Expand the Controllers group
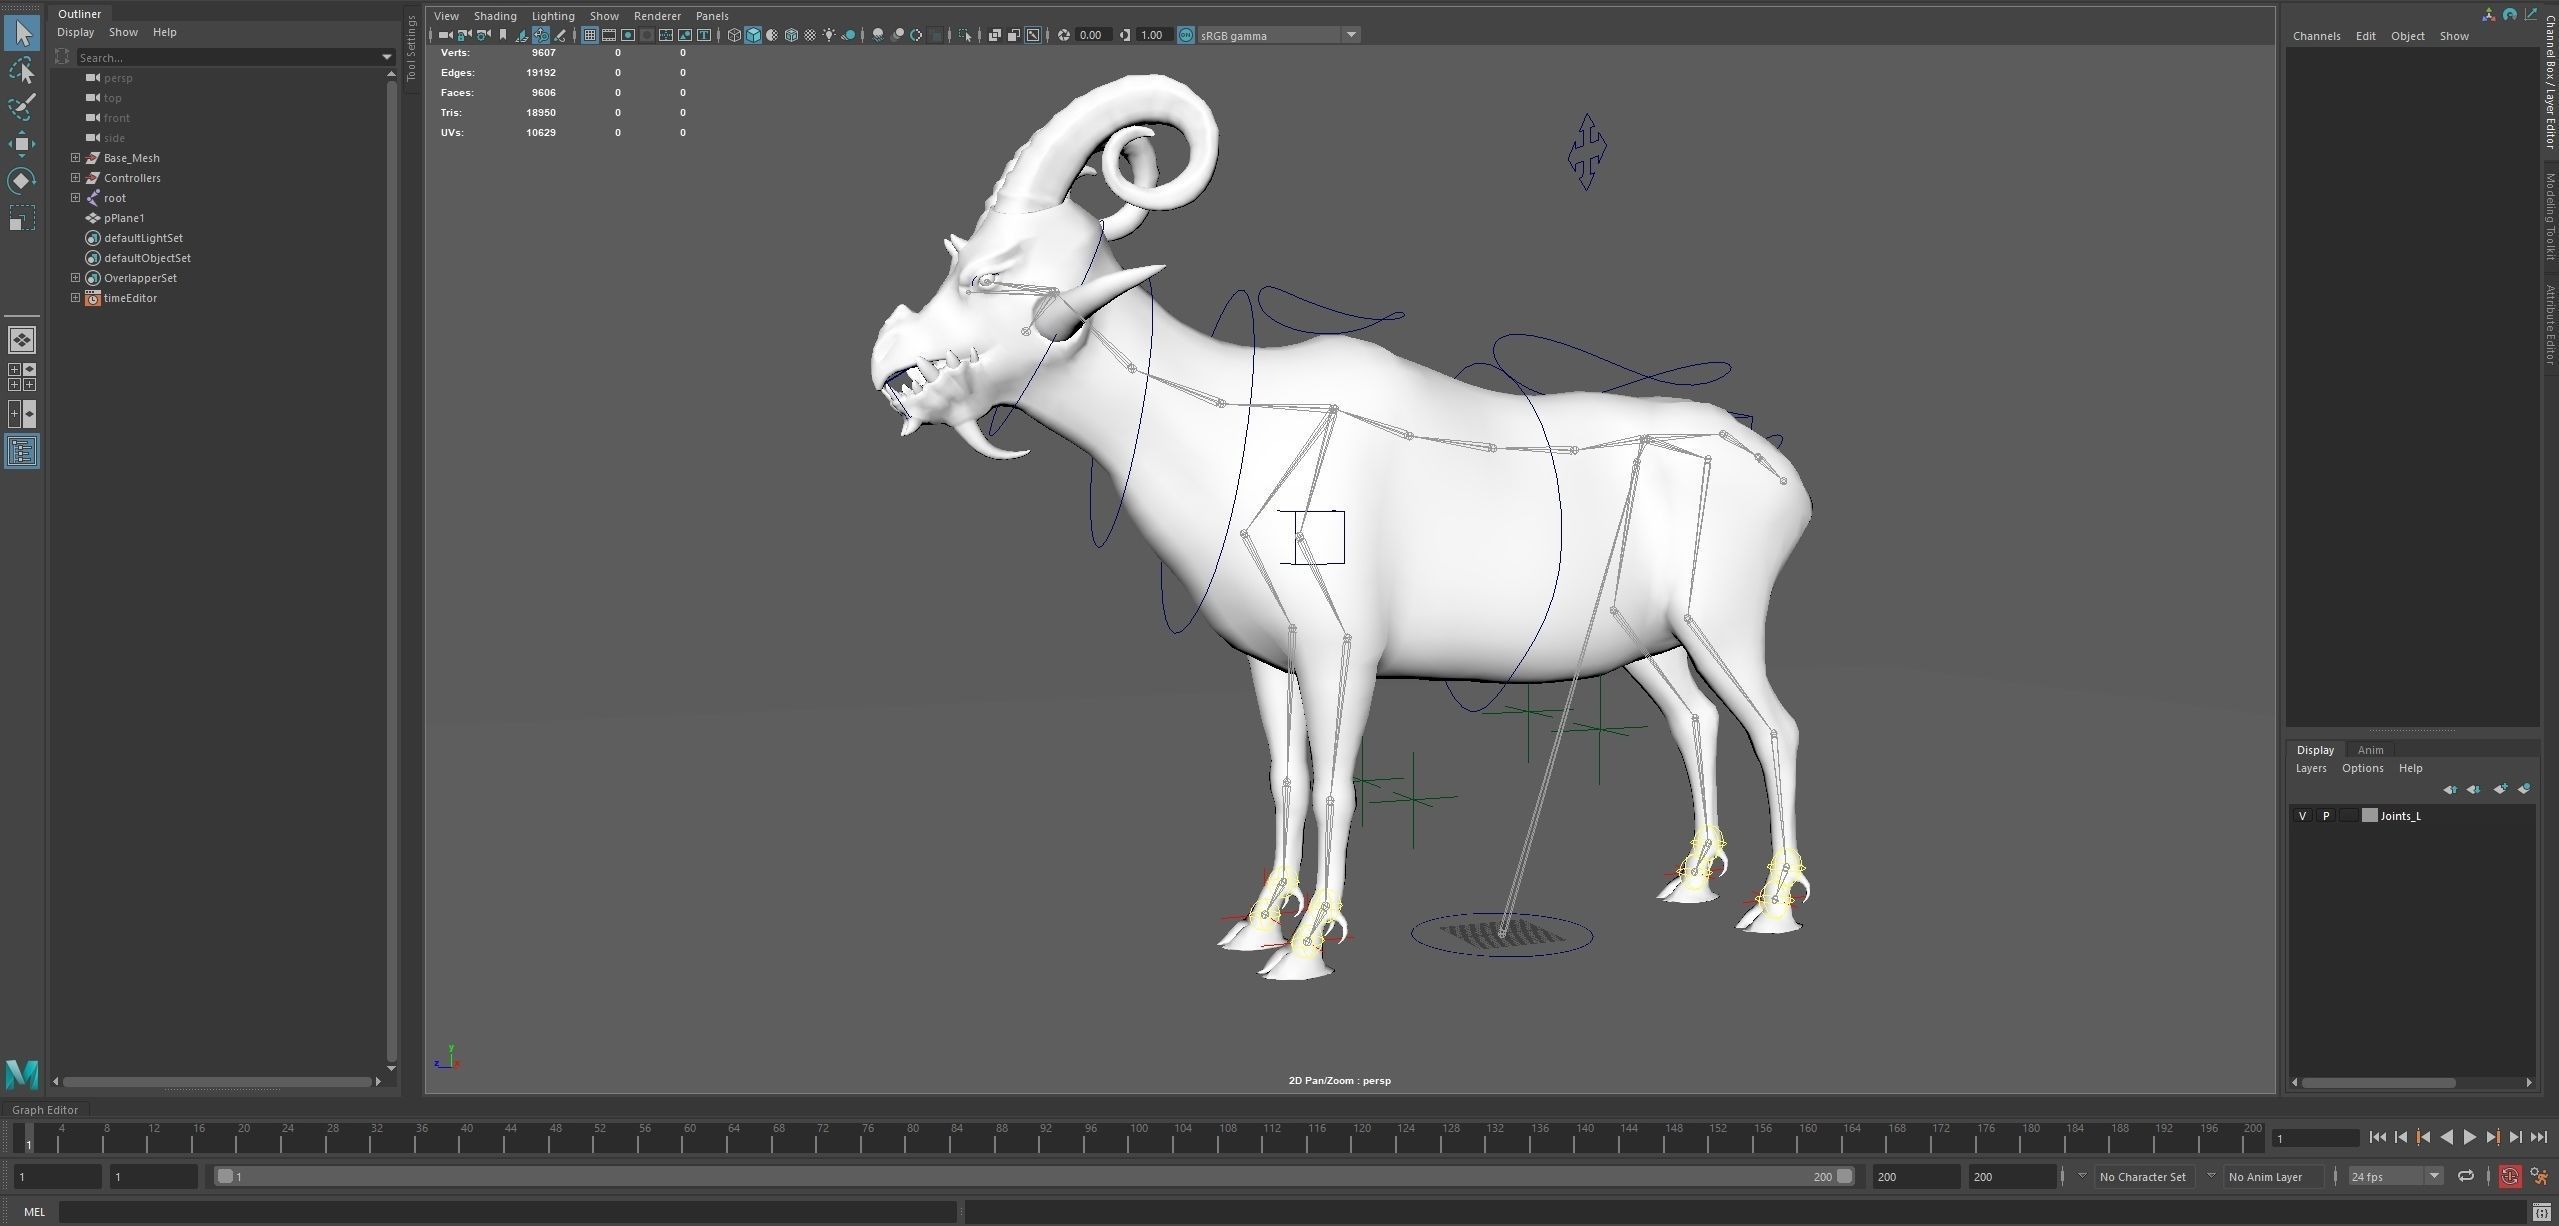The height and width of the screenshot is (1226, 2559). [75, 178]
